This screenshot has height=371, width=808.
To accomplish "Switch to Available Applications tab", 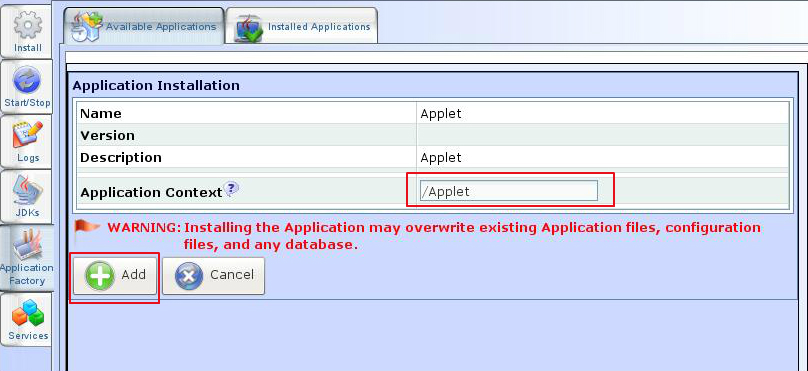I will click(144, 26).
